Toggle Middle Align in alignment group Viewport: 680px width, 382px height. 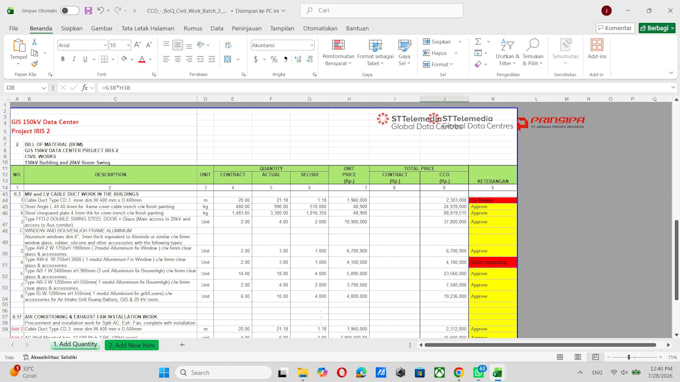(x=177, y=45)
